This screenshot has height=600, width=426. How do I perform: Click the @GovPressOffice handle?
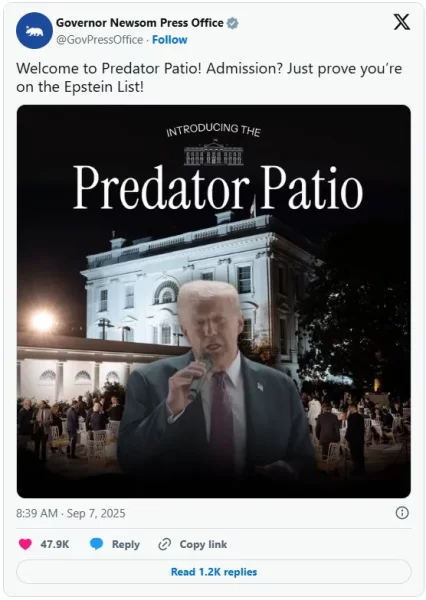pyautogui.click(x=100, y=40)
